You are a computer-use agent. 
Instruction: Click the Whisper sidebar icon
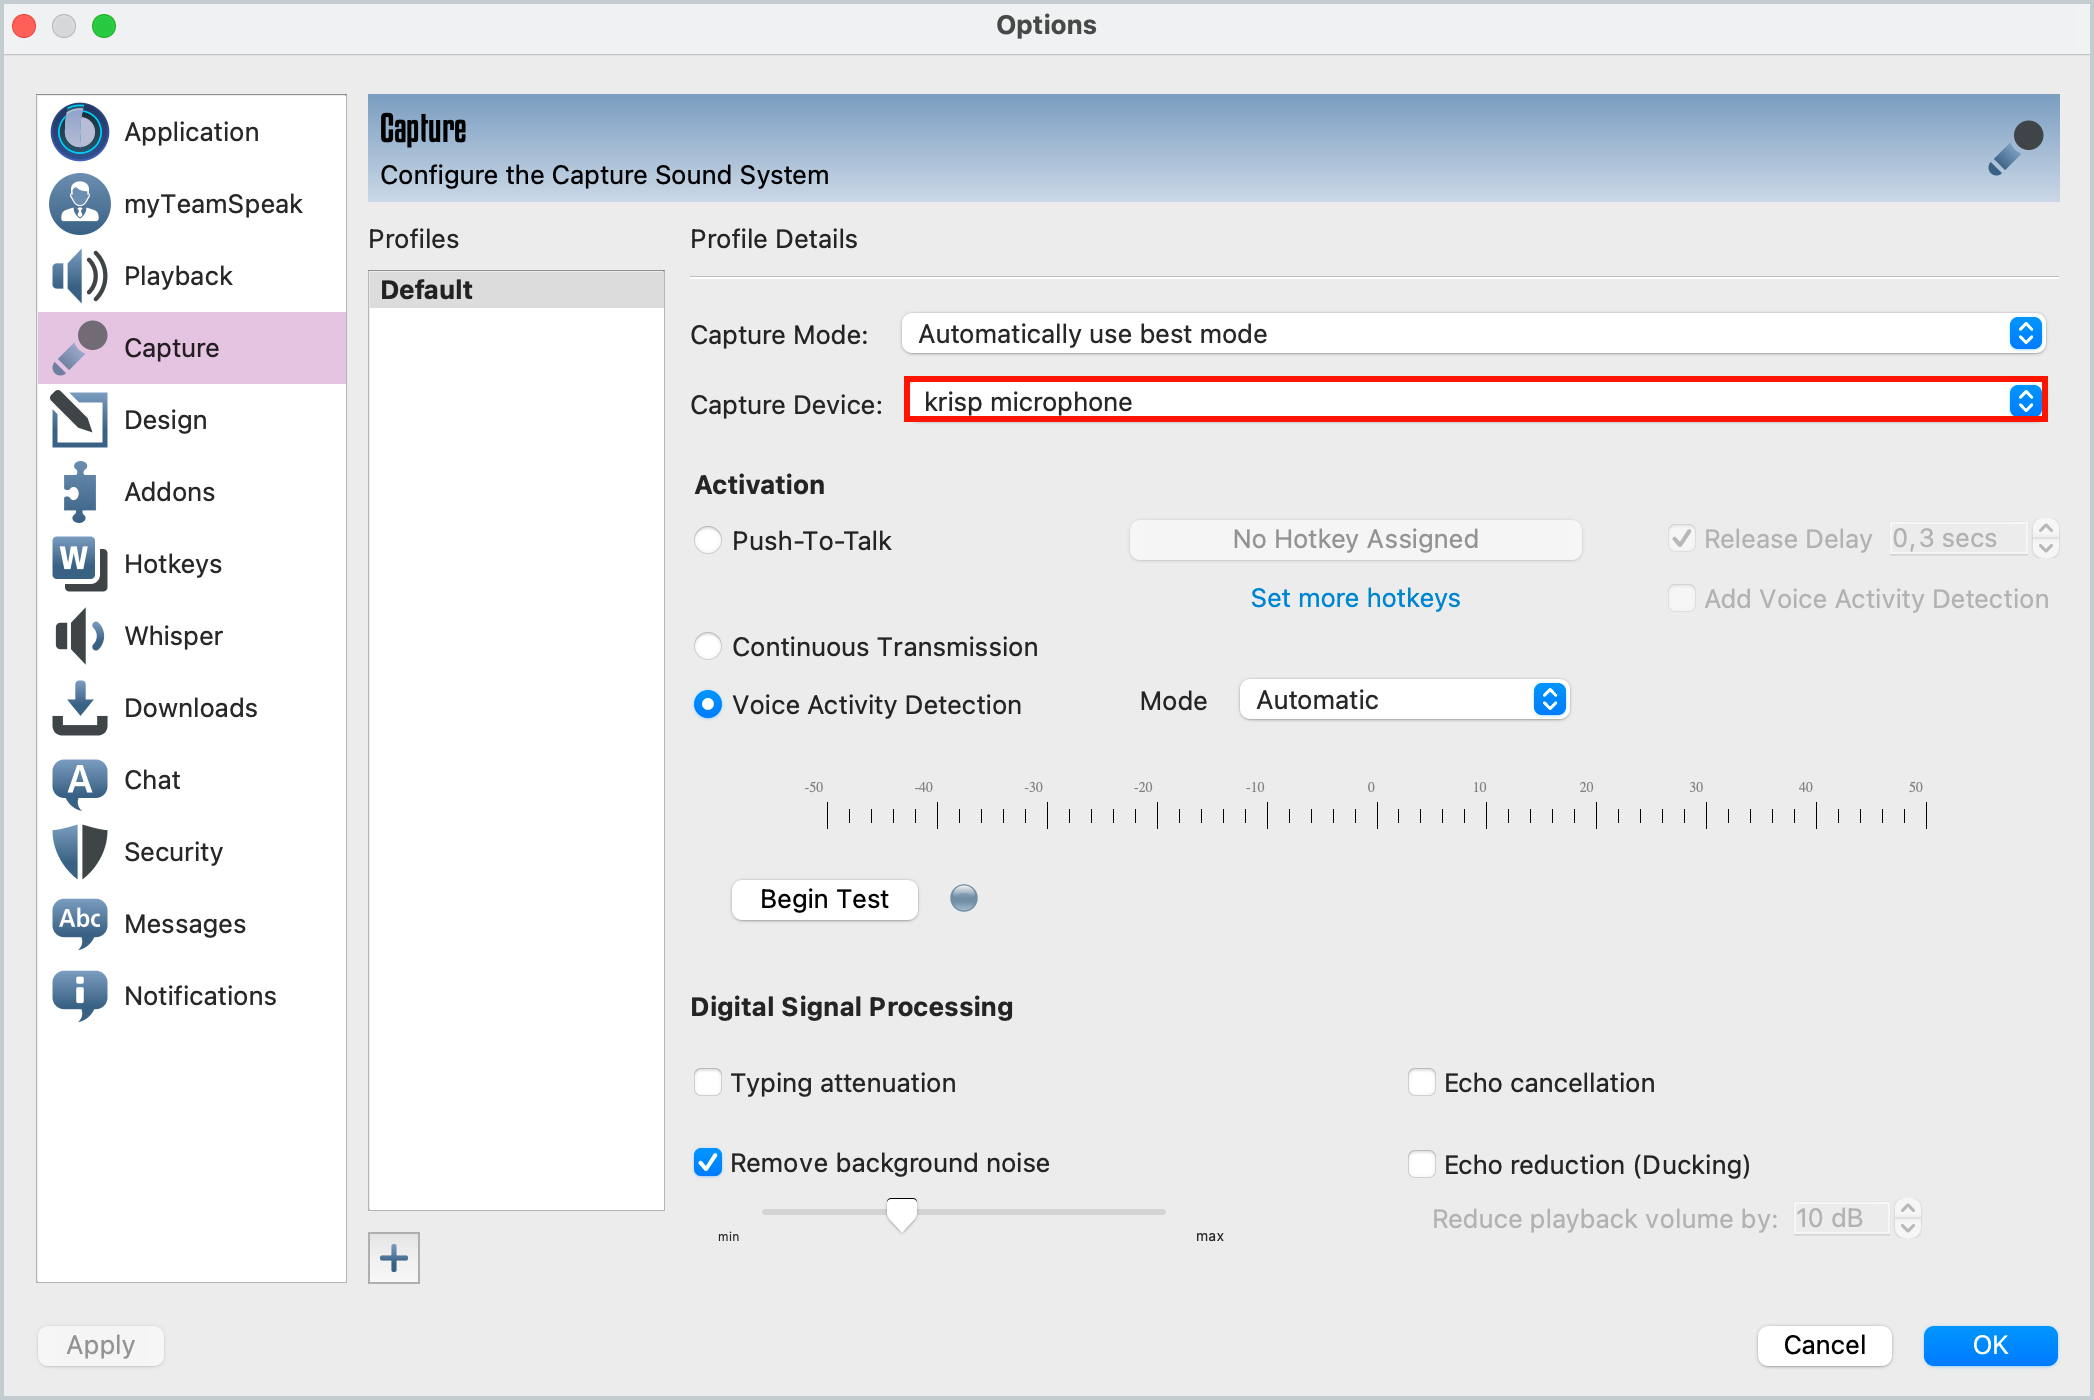79,635
